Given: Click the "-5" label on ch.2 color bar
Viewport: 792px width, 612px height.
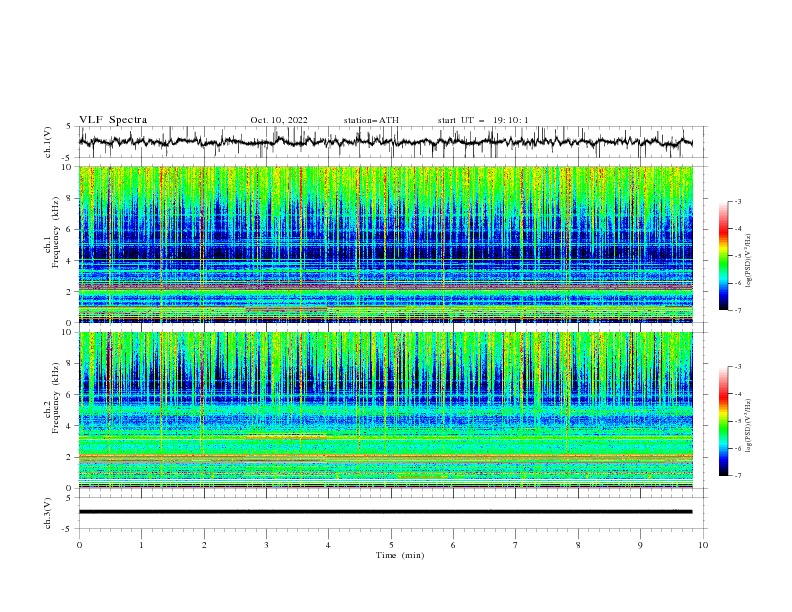Looking at the screenshot, I should point(738,421).
